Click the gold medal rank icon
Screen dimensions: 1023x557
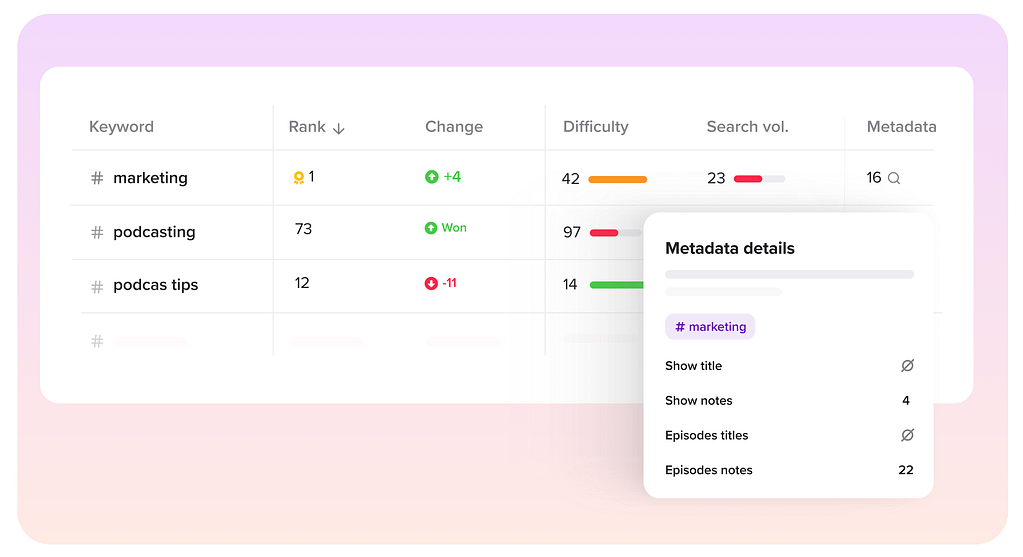pos(298,178)
